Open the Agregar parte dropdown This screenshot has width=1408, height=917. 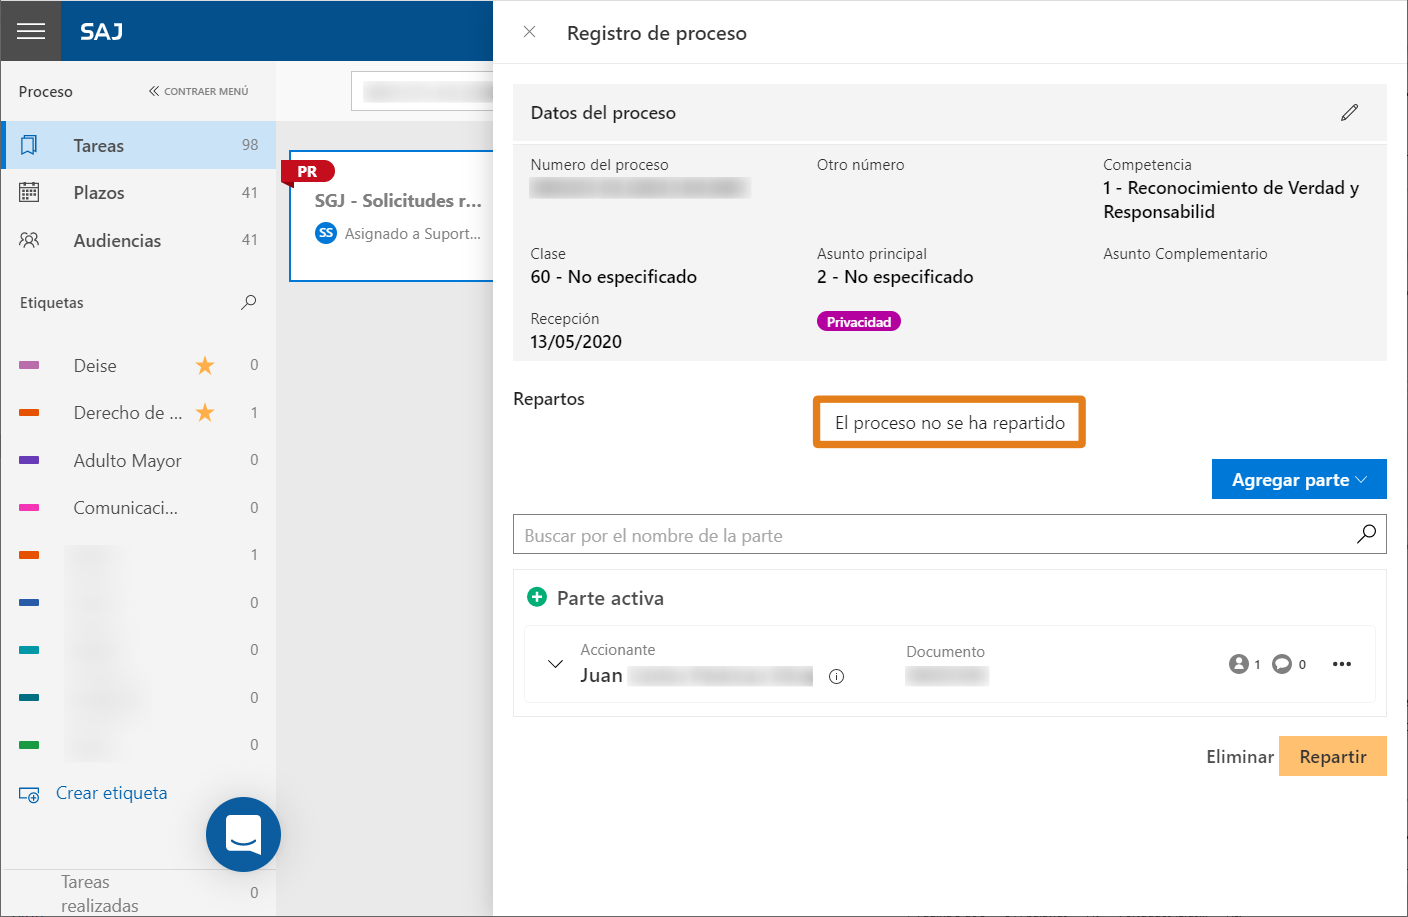pyautogui.click(x=1299, y=479)
